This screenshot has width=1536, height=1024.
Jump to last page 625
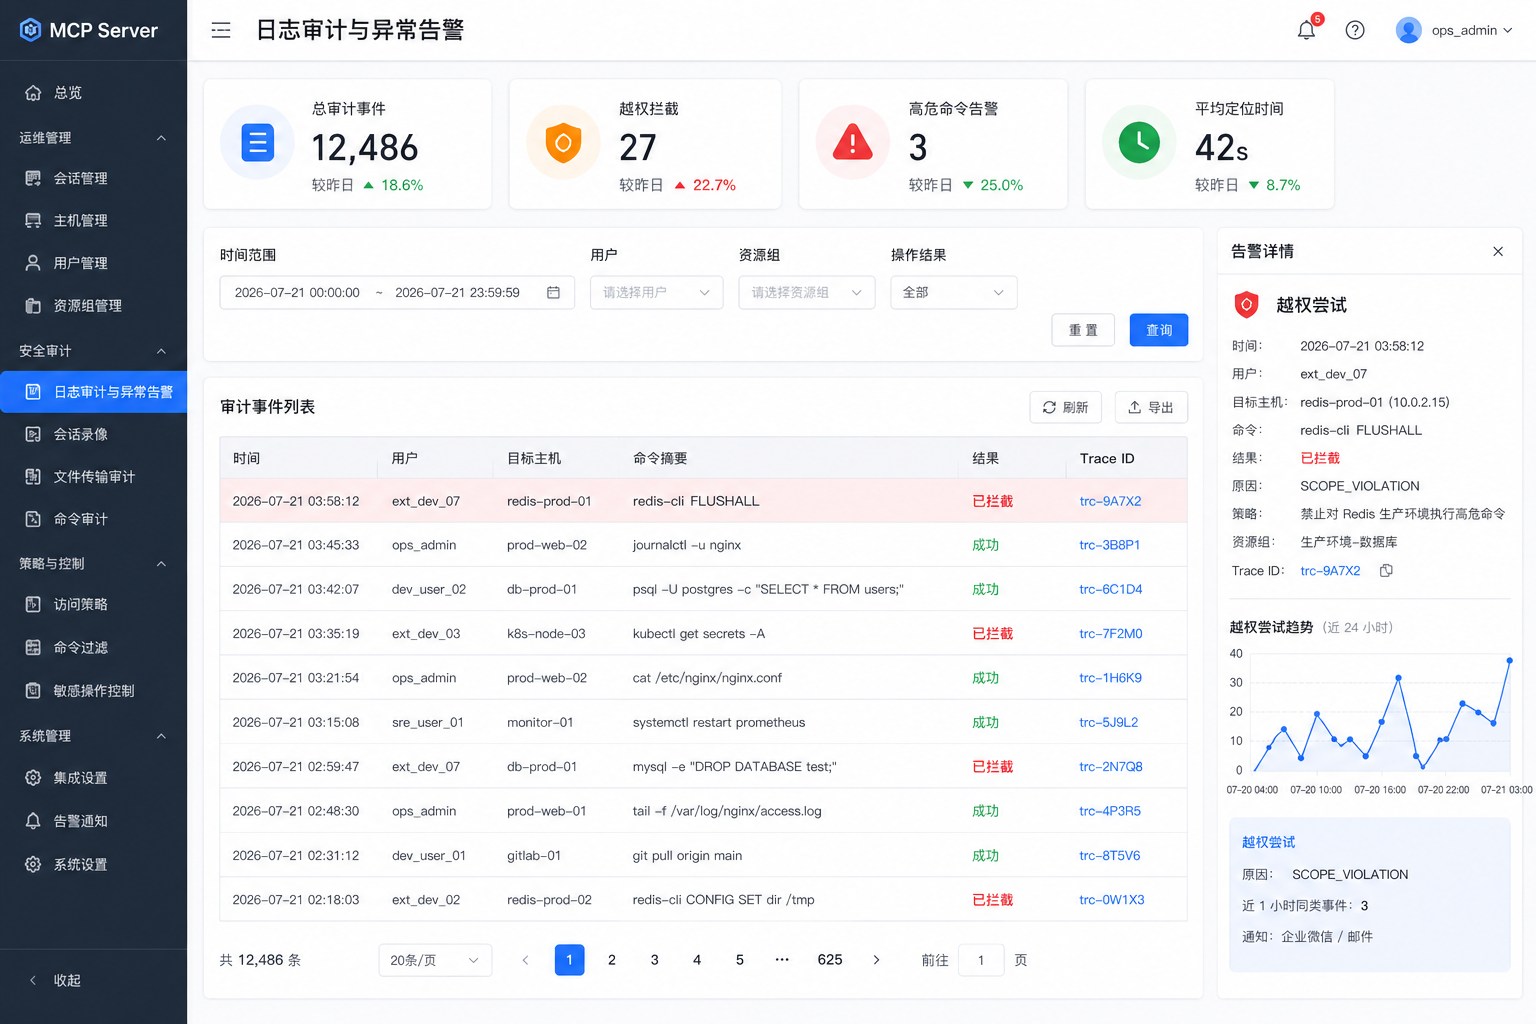(830, 960)
